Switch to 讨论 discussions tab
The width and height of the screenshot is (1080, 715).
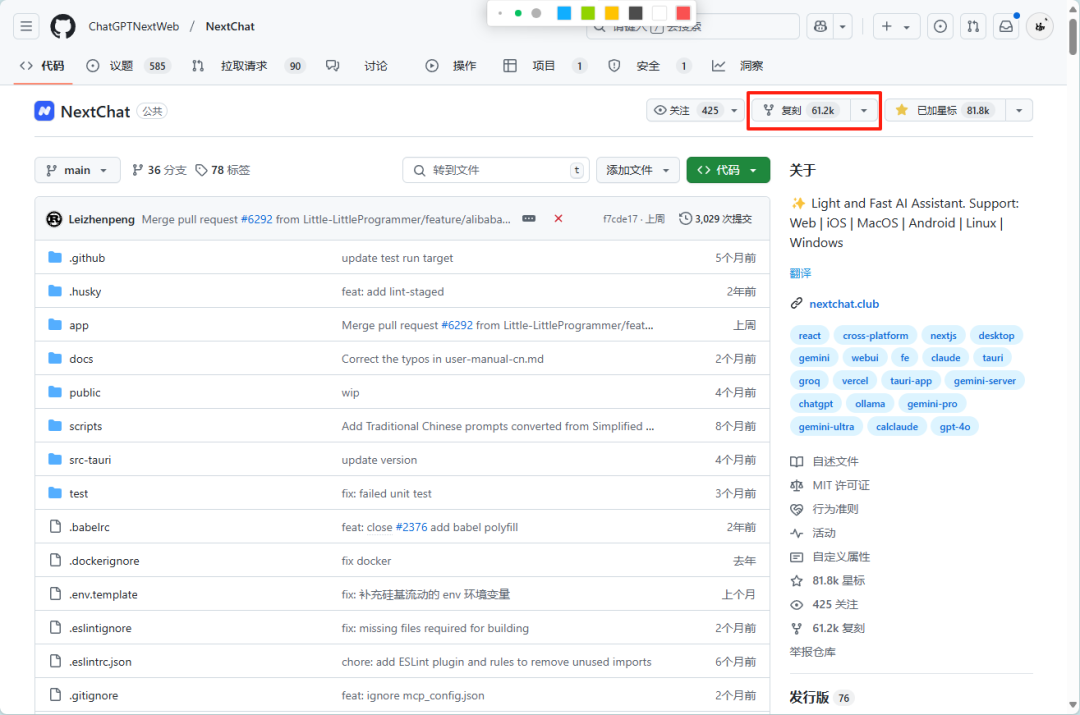pos(357,65)
